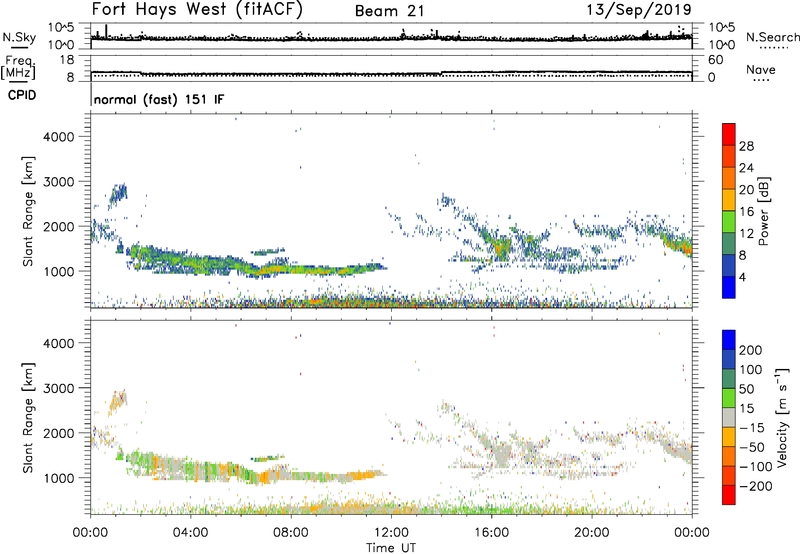The width and height of the screenshot is (800, 554).
Task: Click the N.Search legend label
Action: pos(772,37)
